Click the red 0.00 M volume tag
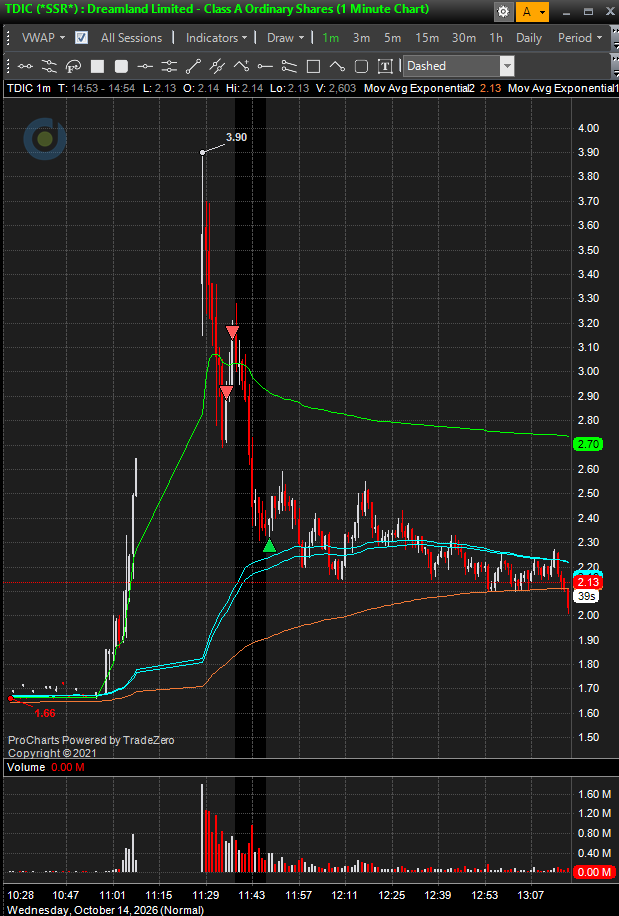619x916 pixels. tap(594, 872)
